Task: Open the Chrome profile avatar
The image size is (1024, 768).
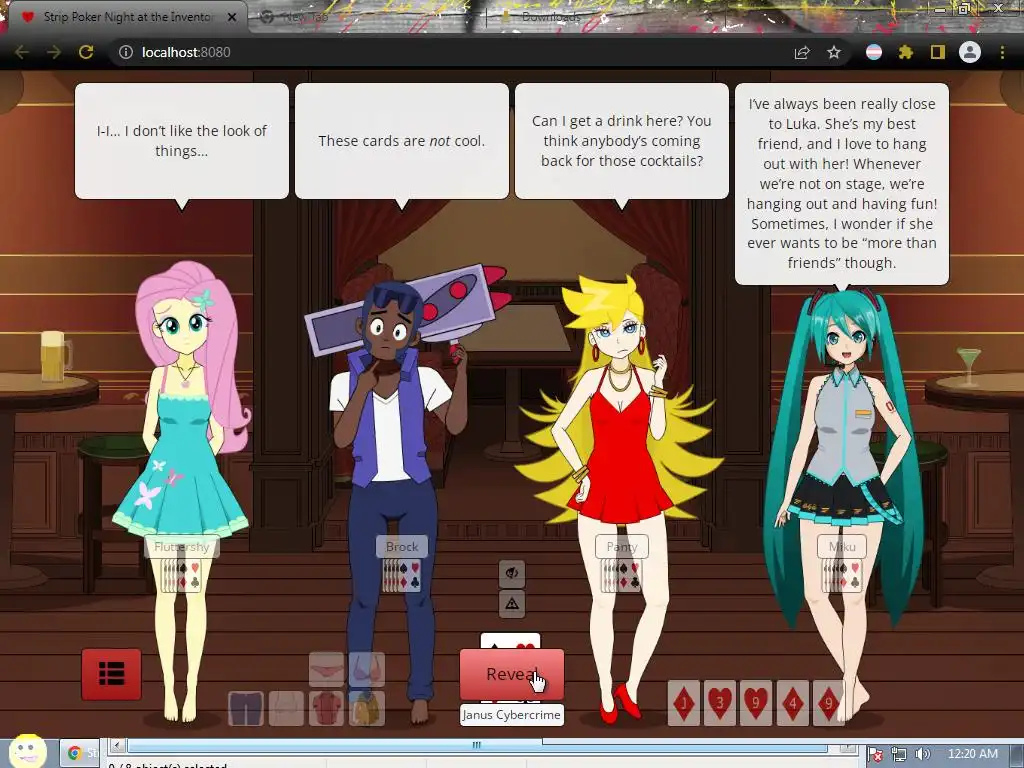Action: tap(970, 52)
